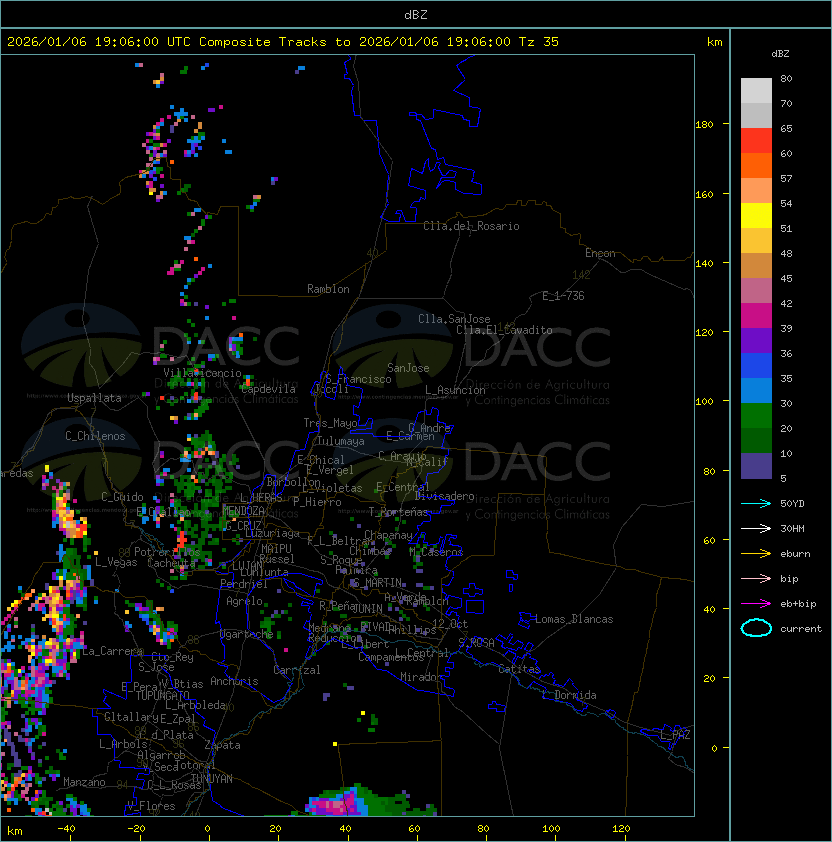Click the 'L_Dormida' map label
The image size is (832, 842).
(569, 695)
